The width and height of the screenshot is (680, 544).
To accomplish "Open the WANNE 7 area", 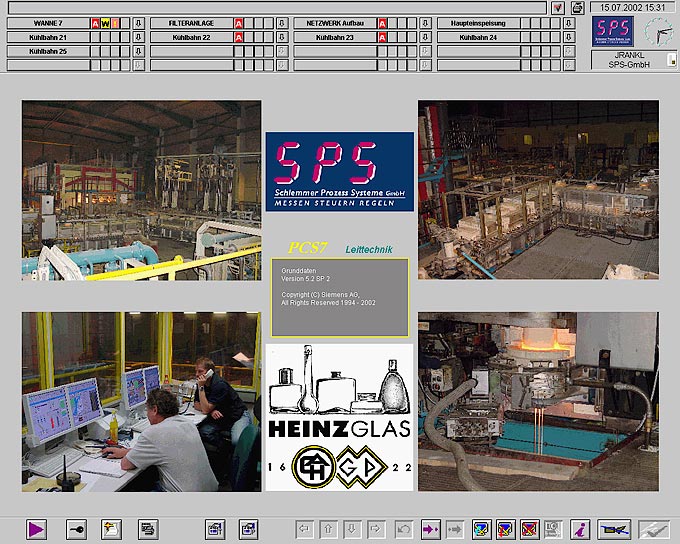I will click(x=49, y=23).
